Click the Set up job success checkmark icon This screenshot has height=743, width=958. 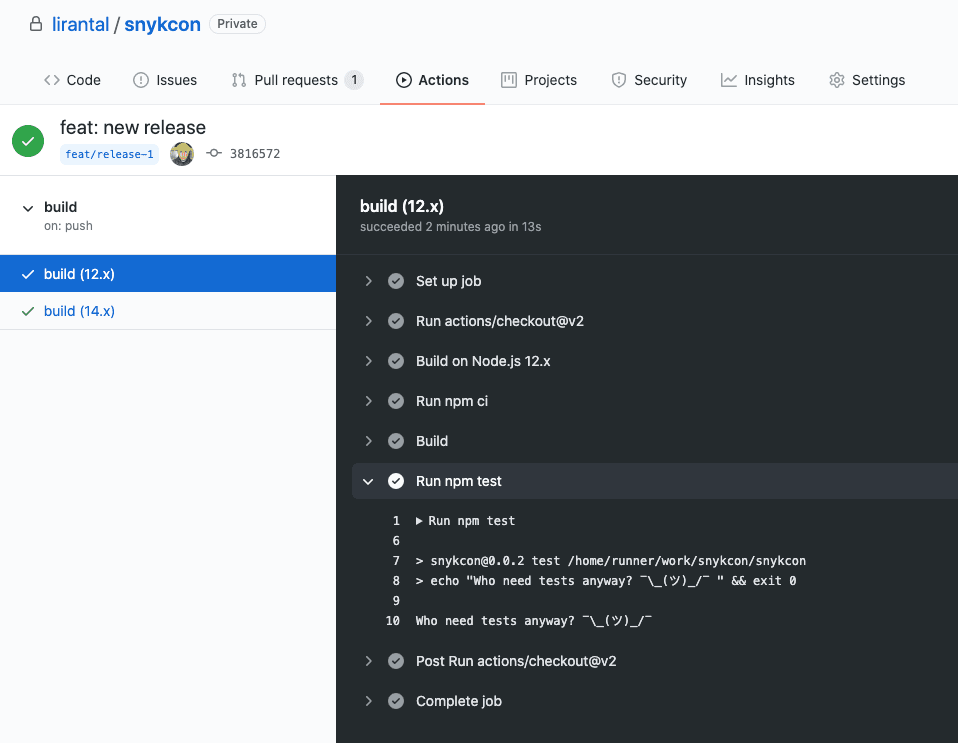396,281
